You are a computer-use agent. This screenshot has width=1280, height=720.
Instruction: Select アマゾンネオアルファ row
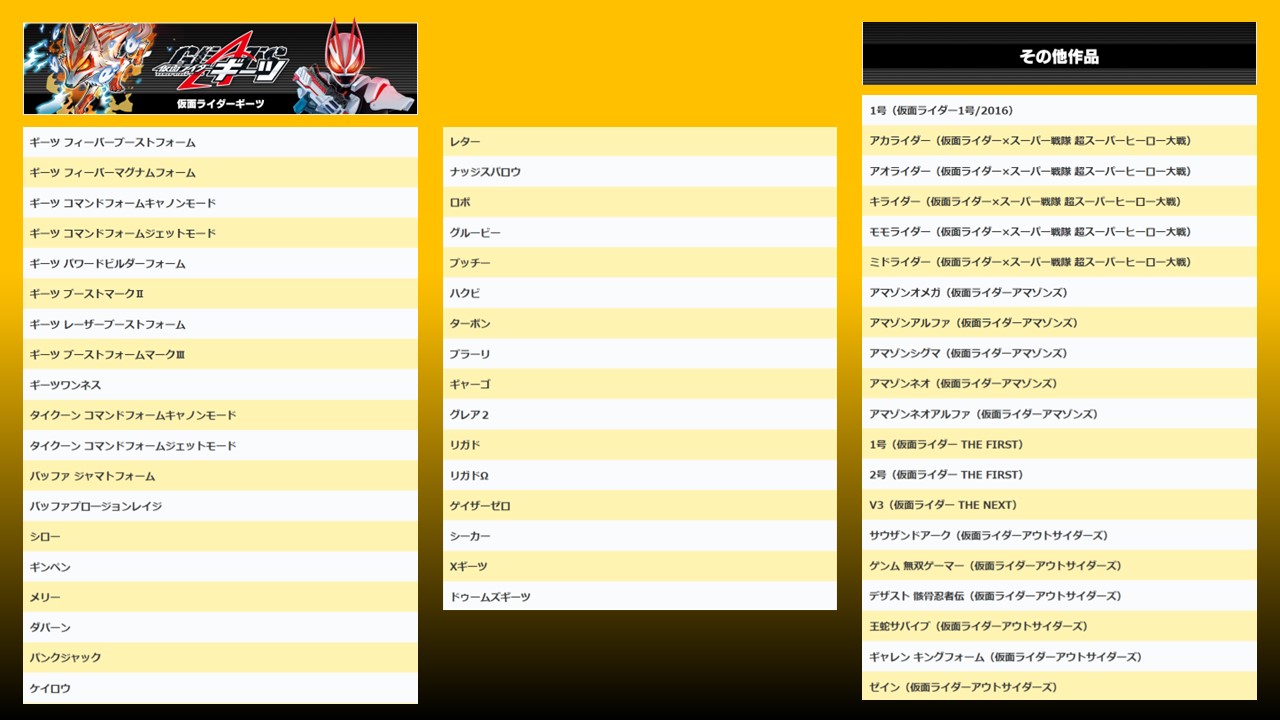[x=1059, y=414]
